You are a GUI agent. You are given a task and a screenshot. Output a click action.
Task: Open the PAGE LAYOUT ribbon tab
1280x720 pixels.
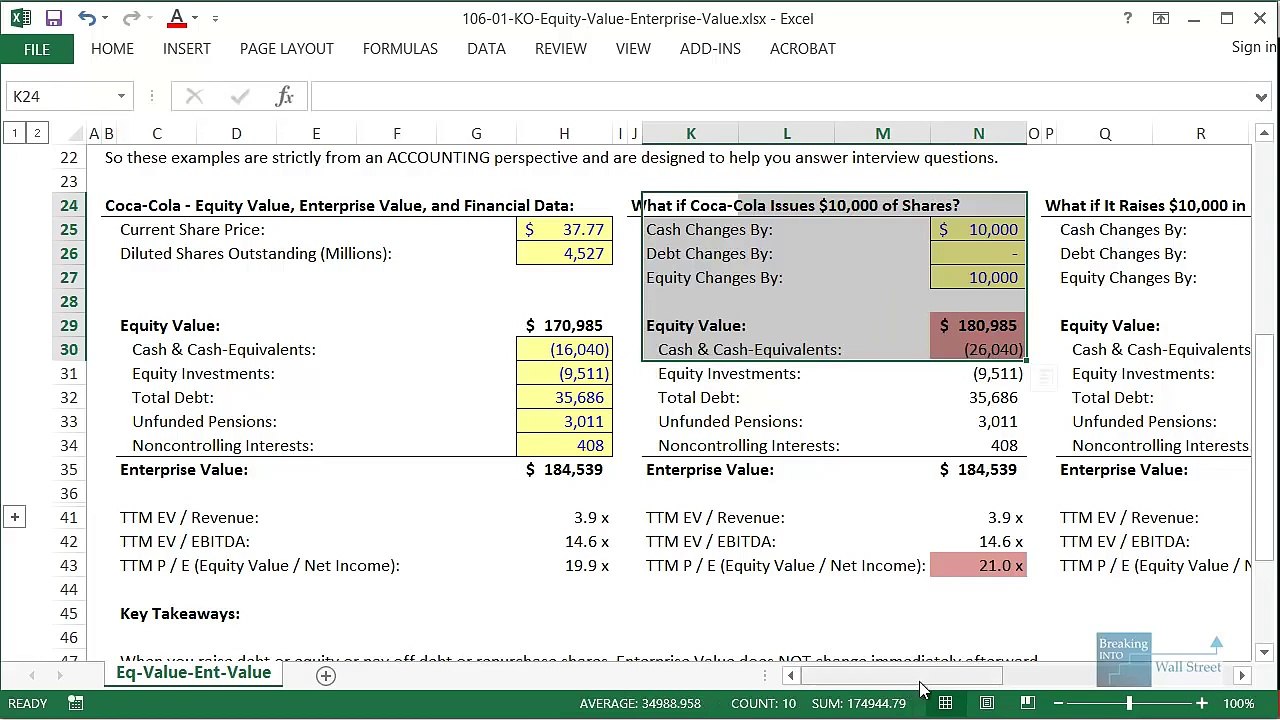pos(287,49)
